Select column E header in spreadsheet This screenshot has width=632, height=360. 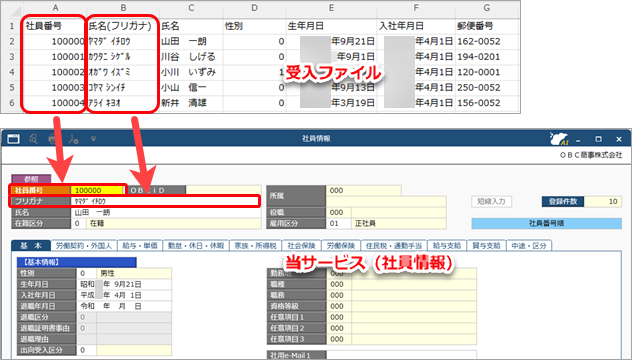point(331,8)
